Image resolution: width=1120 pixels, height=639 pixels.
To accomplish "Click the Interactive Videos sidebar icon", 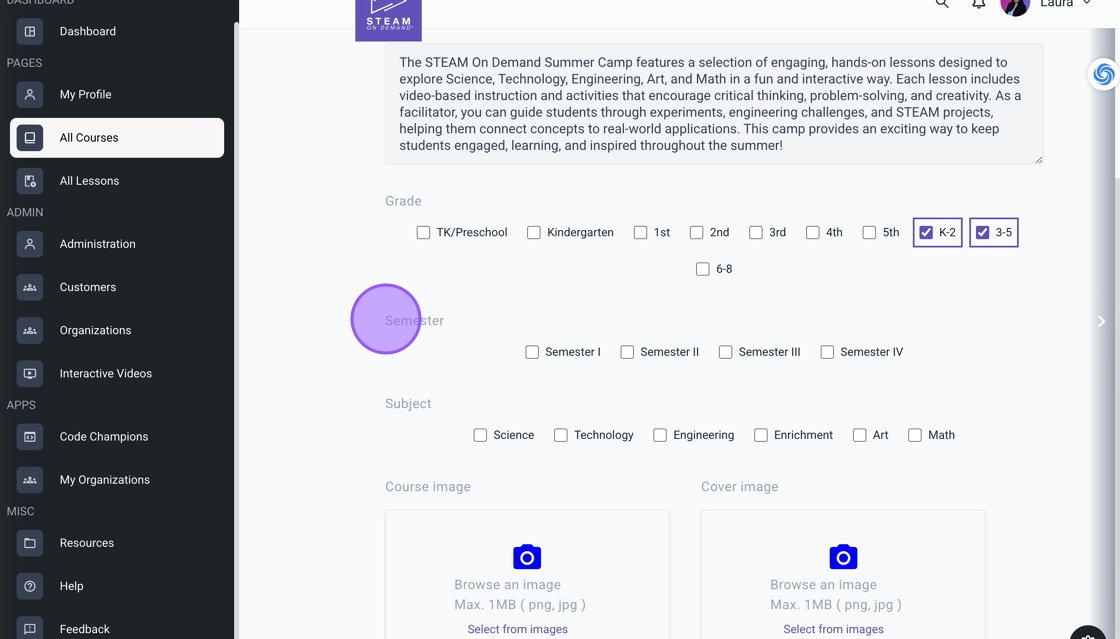I will tap(30, 374).
